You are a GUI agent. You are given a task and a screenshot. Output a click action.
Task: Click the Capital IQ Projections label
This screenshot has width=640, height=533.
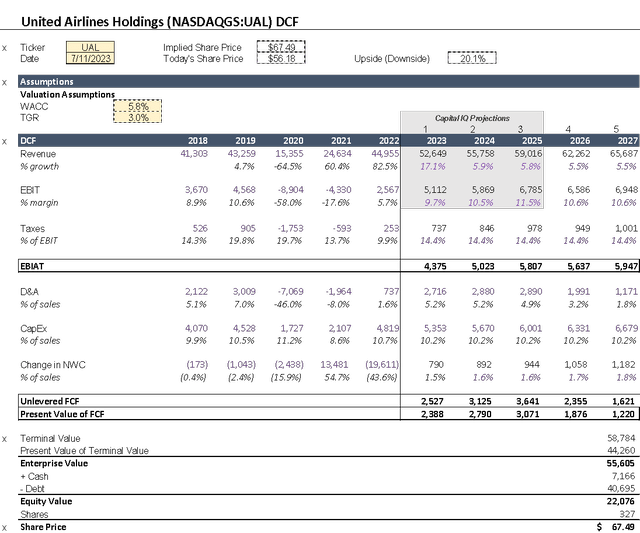[472, 118]
